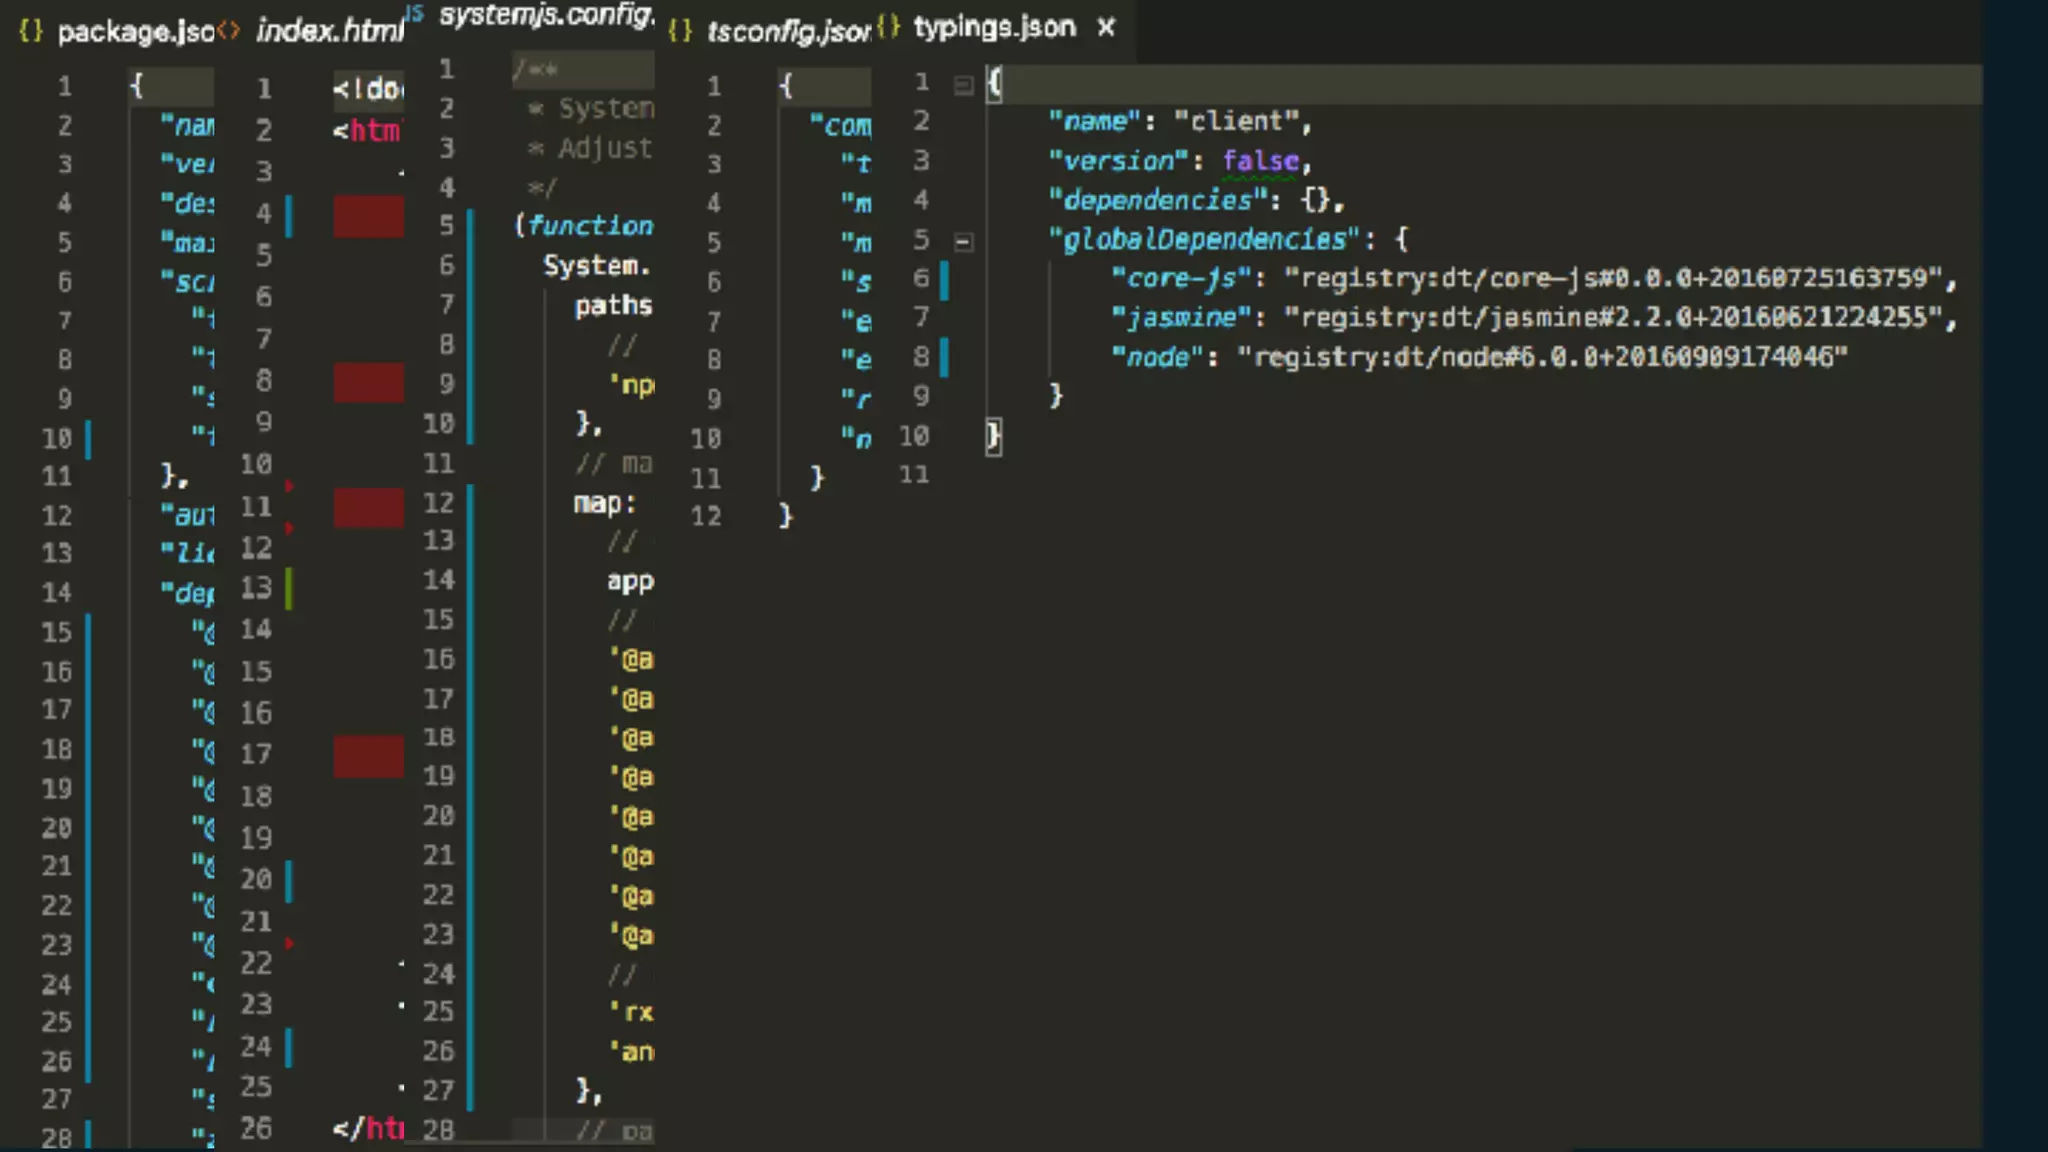The height and width of the screenshot is (1152, 2048).
Task: Click the </ht closing tag in index.html
Action: 368,1129
